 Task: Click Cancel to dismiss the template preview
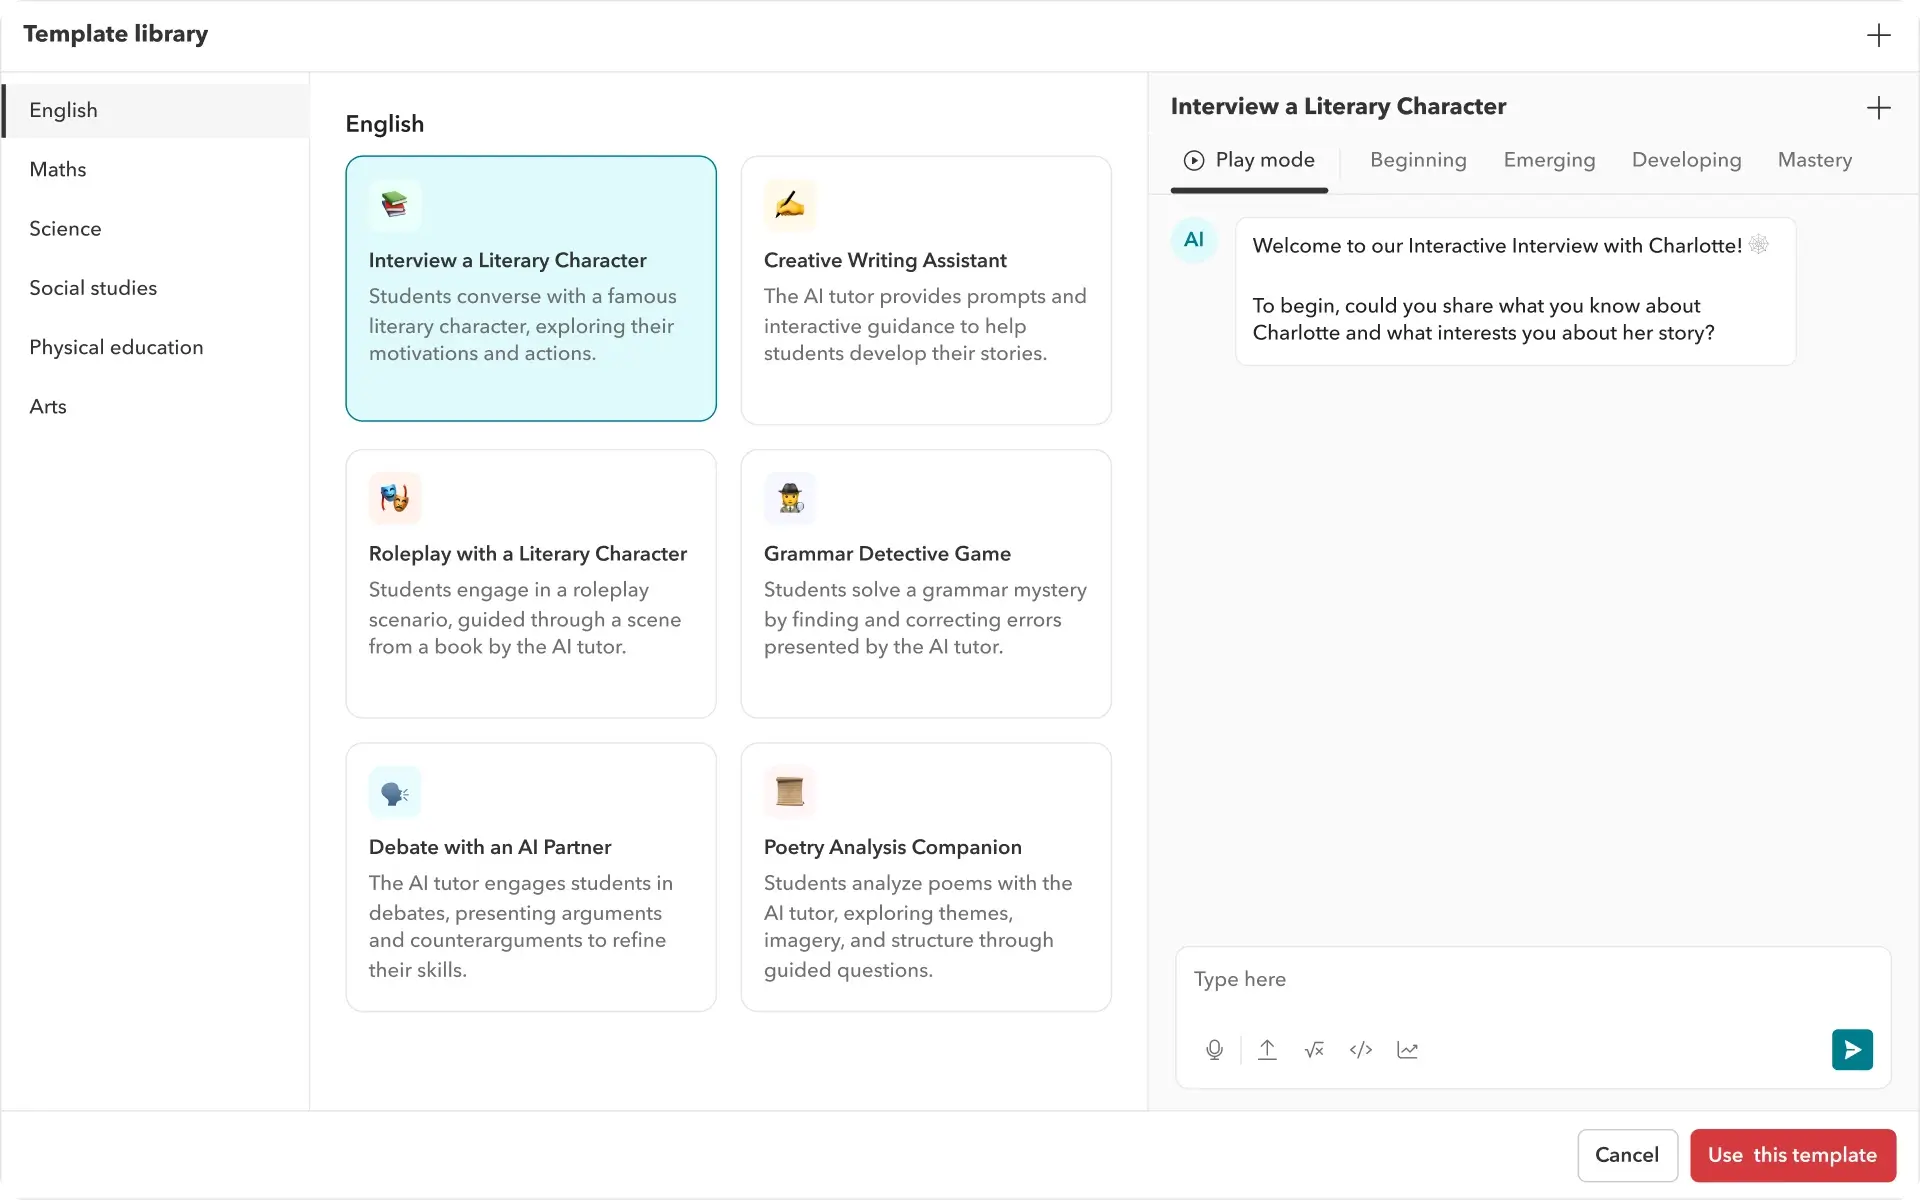(1626, 1155)
